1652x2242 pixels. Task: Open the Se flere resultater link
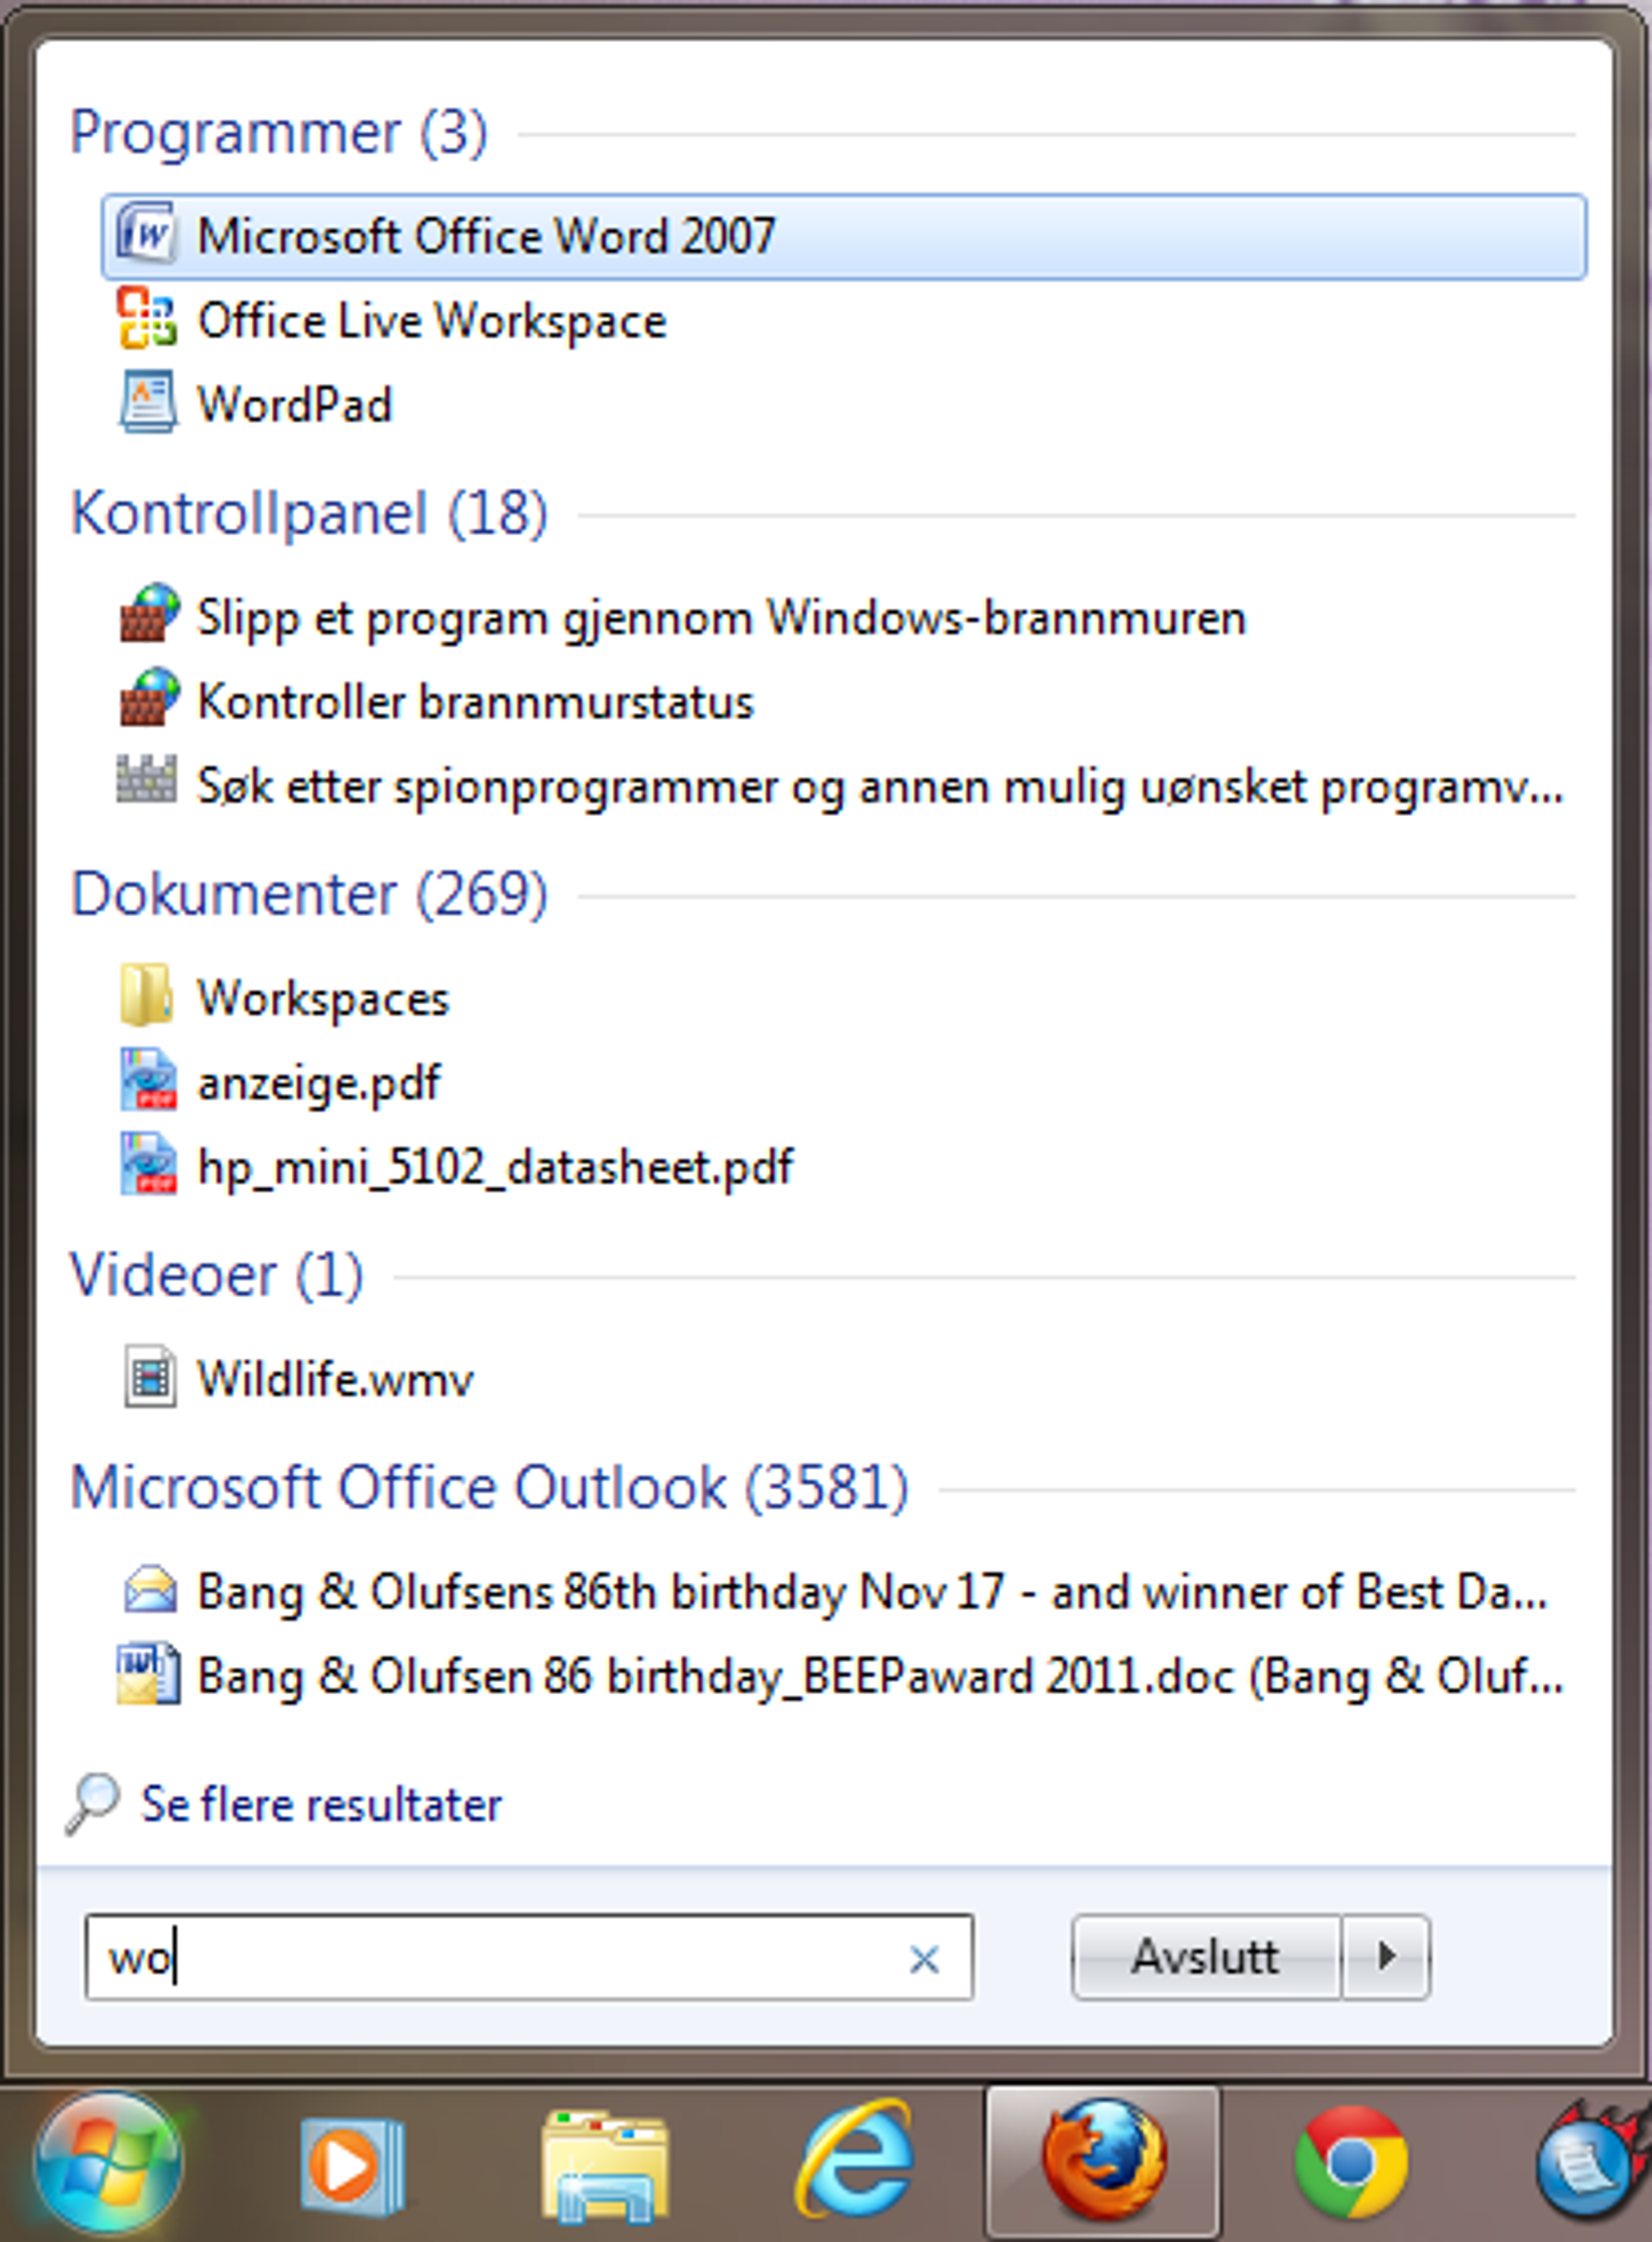[321, 1805]
